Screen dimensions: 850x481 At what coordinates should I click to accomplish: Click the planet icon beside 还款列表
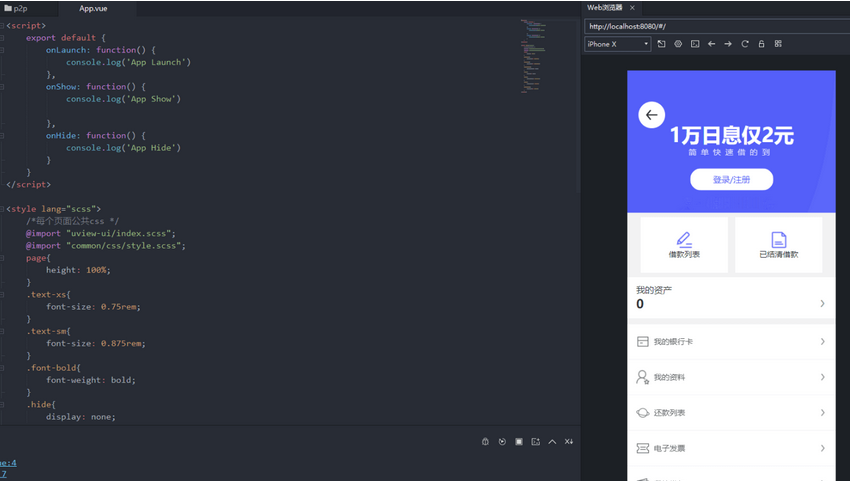click(x=642, y=413)
